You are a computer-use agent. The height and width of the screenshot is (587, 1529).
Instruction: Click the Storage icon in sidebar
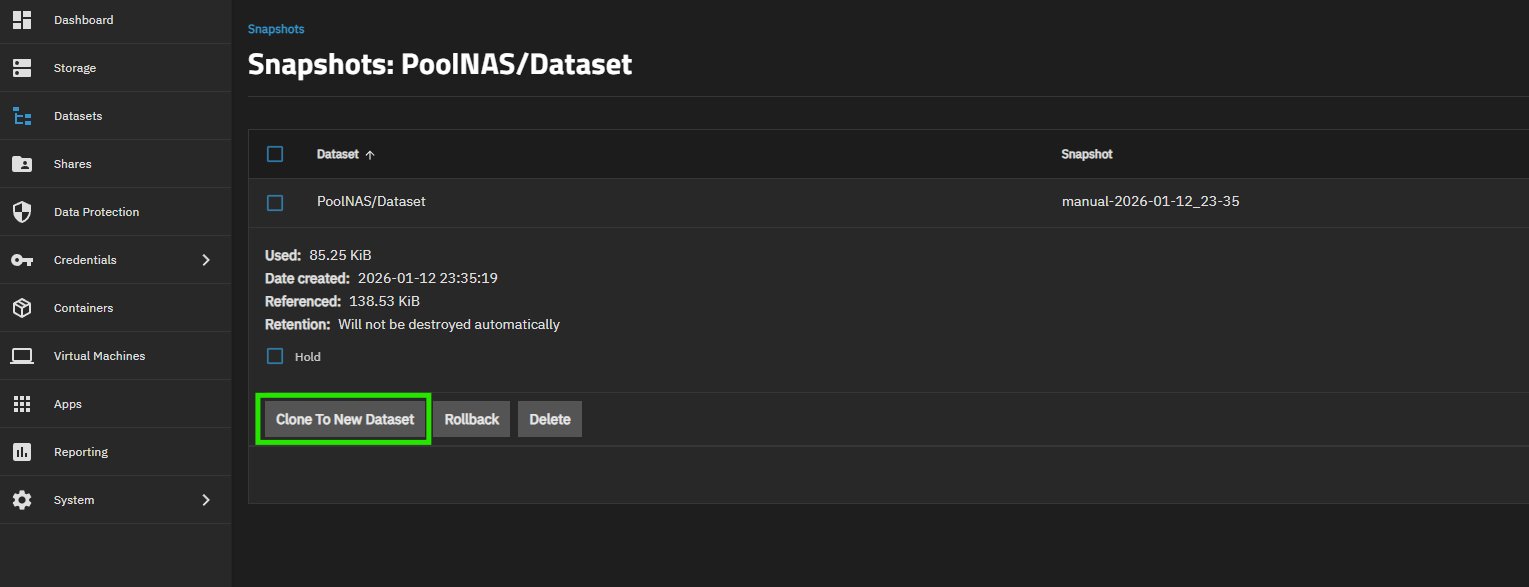(22, 68)
